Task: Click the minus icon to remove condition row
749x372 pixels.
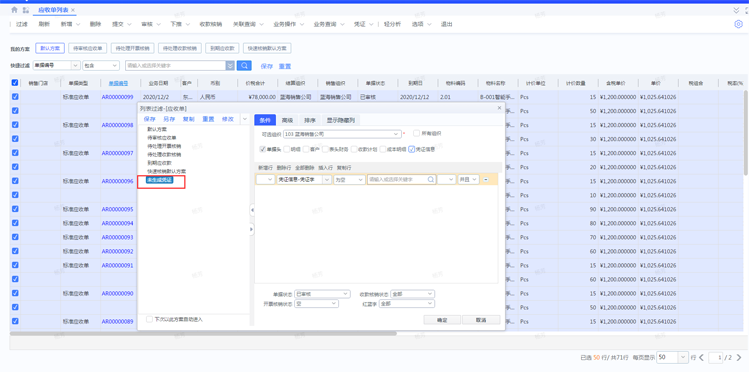Action: click(x=486, y=180)
